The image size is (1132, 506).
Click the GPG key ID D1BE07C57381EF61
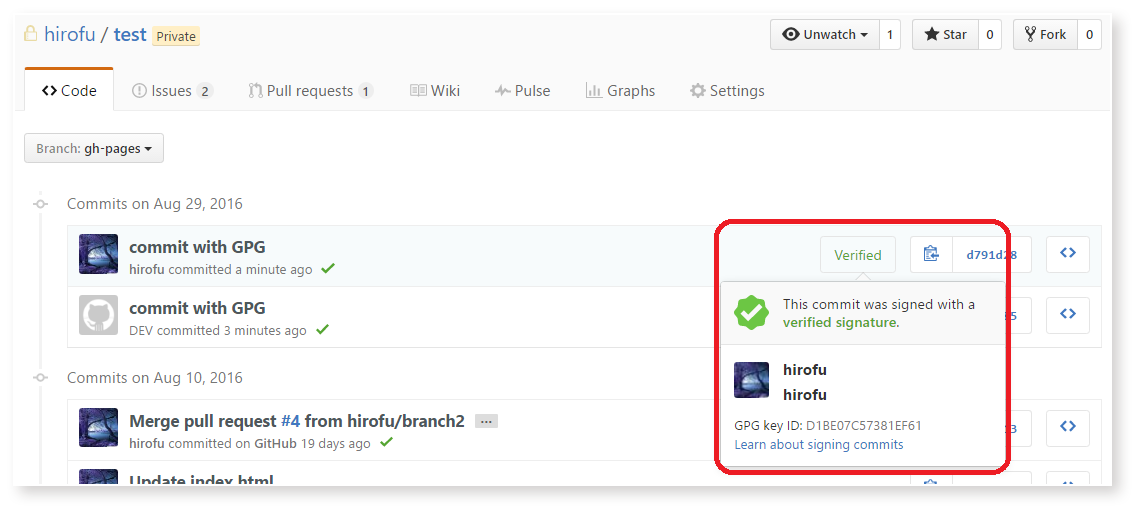click(x=863, y=426)
